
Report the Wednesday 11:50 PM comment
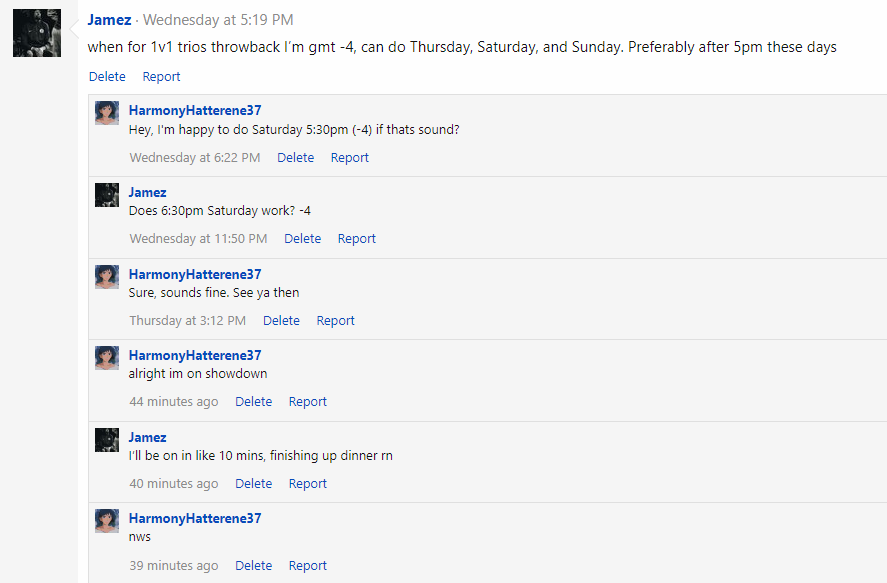tap(357, 239)
